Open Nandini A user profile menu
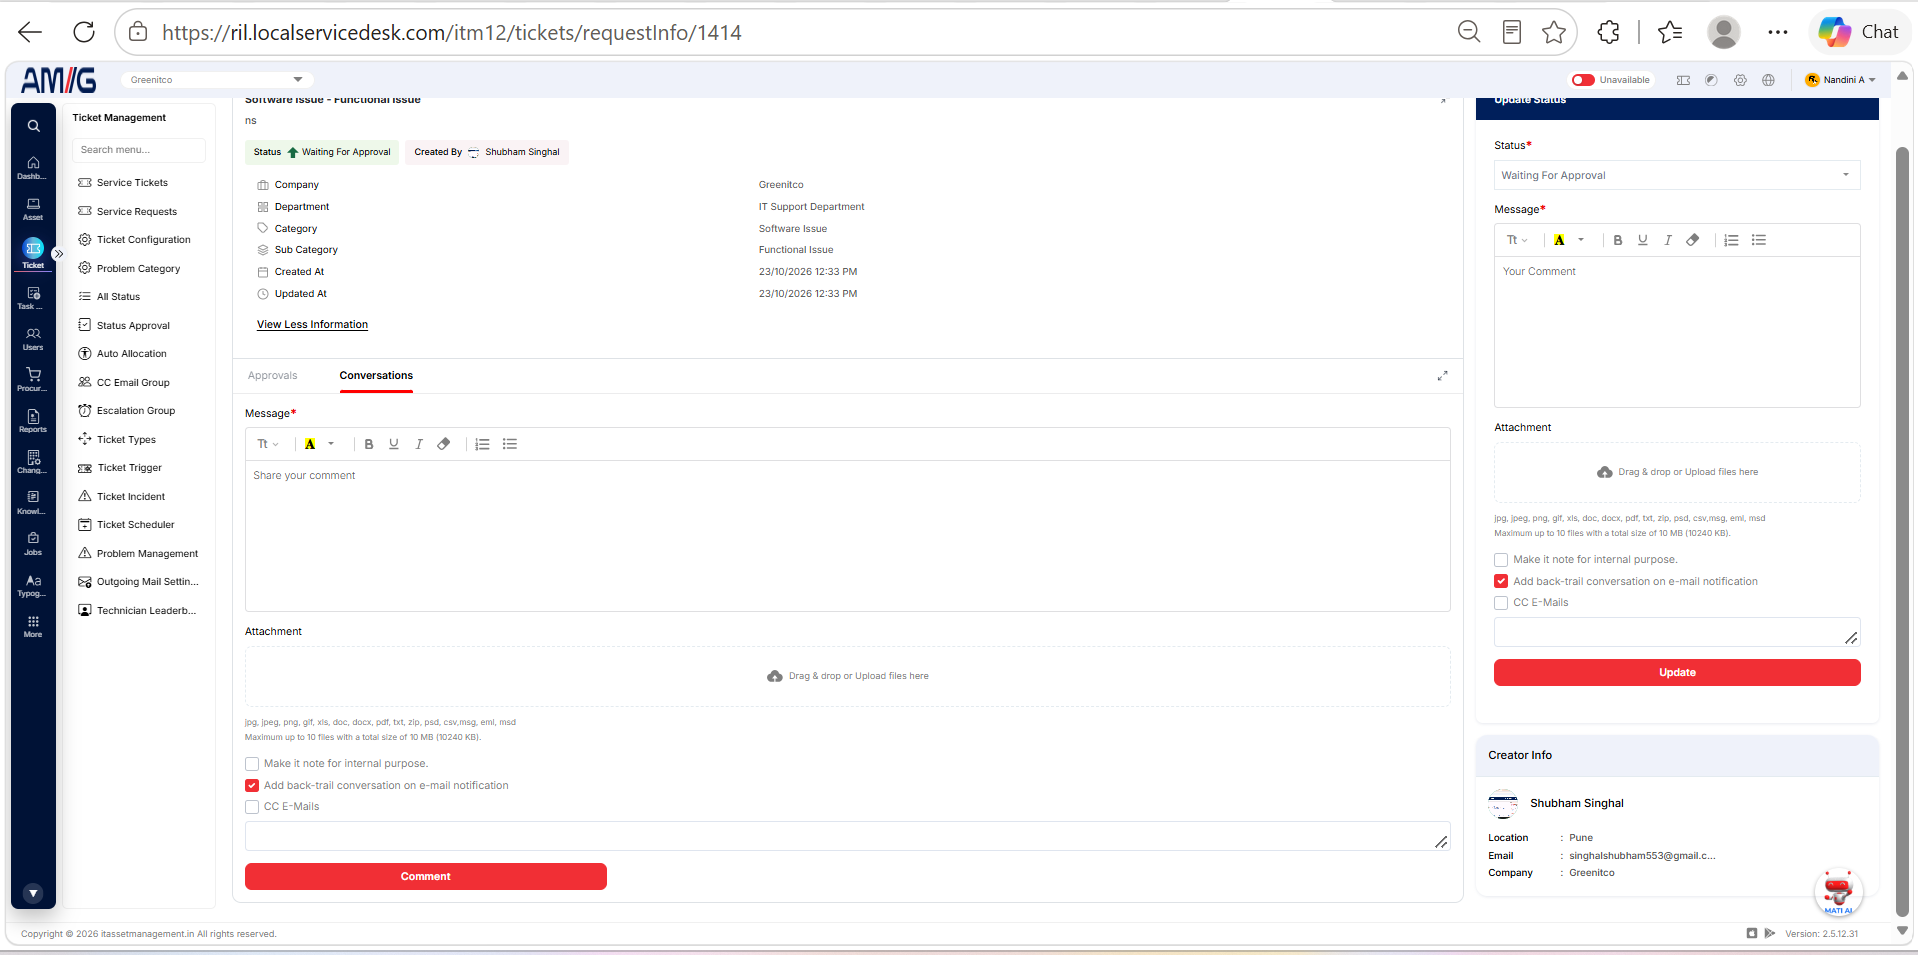Viewport: 1918px width, 955px height. click(x=1840, y=80)
